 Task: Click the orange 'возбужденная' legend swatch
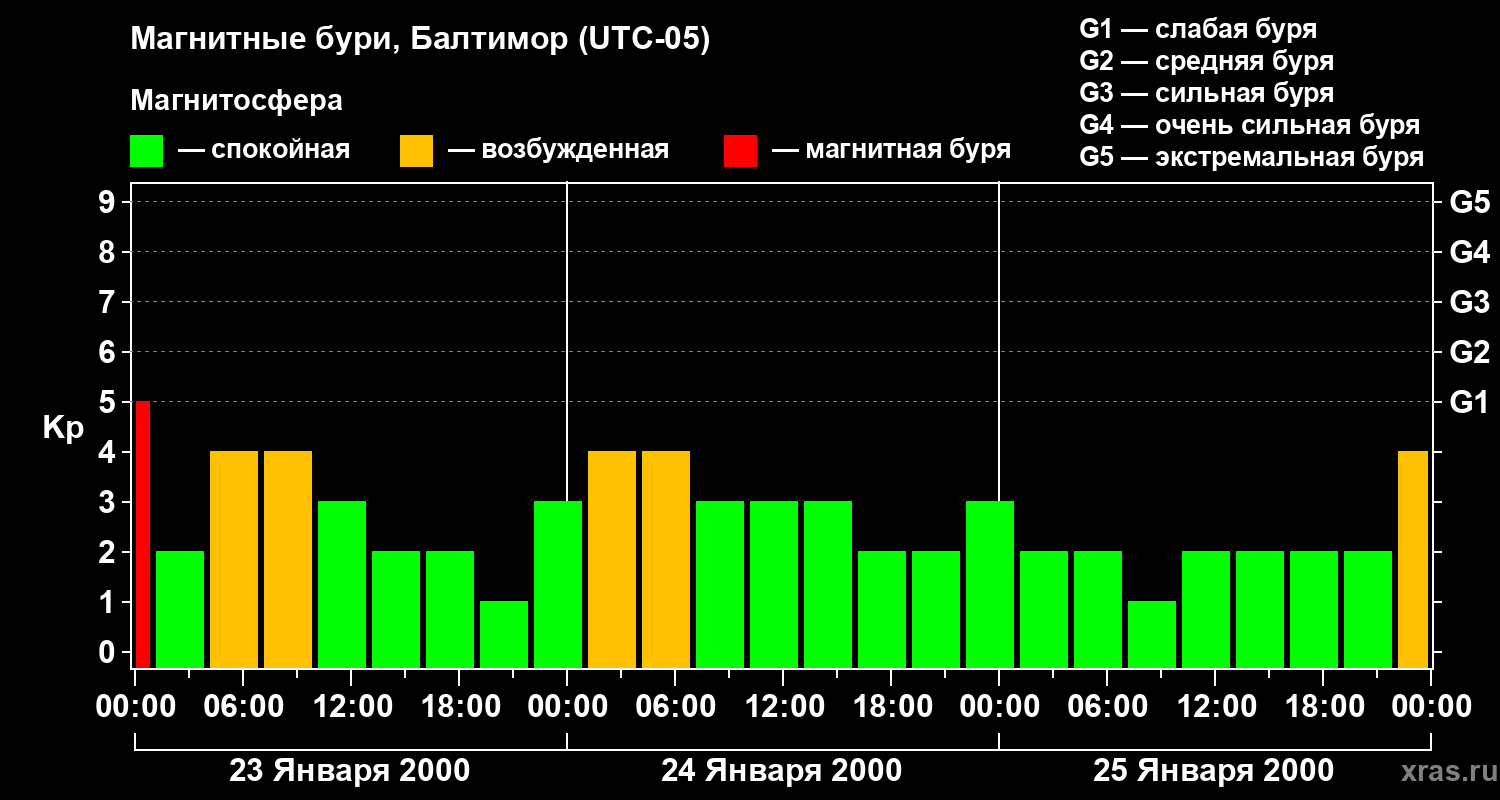(416, 151)
